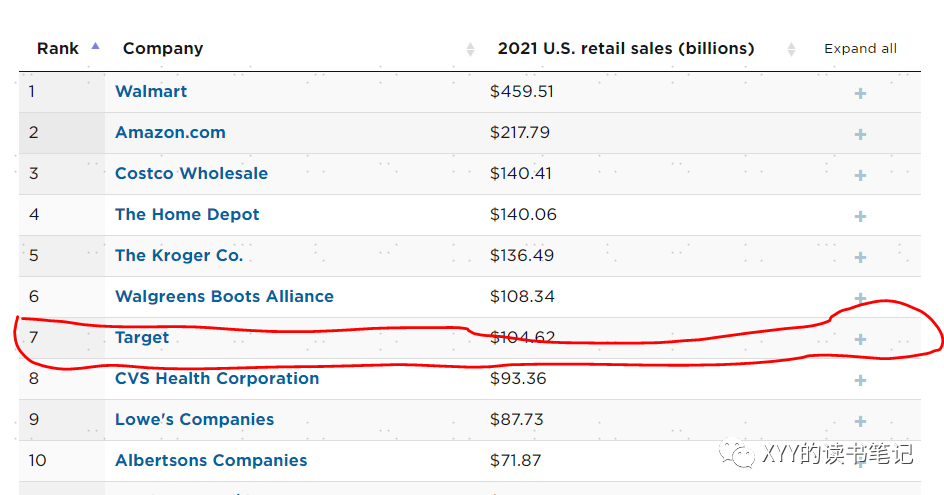Open the Costco Wholesale link
This screenshot has height=495, width=944.
coord(191,173)
